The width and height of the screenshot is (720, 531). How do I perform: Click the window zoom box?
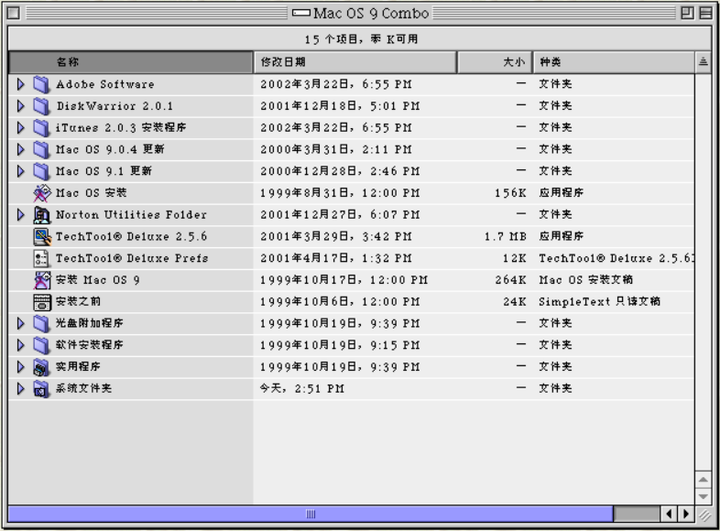click(x=687, y=13)
